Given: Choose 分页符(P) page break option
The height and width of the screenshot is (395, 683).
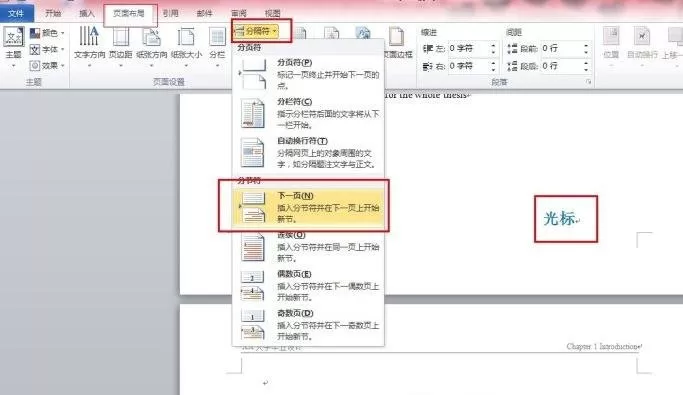Looking at the screenshot, I should [308, 74].
